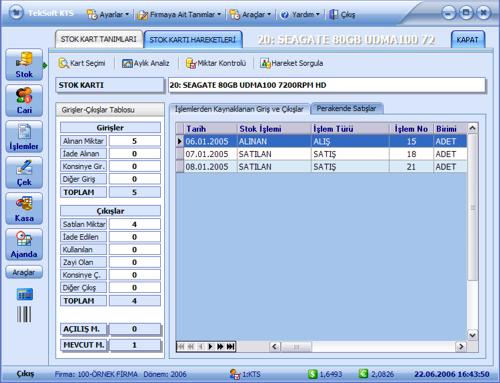This screenshot has height=383, width=500.
Task: Open the Yardım dropdown menu
Action: [x=300, y=14]
